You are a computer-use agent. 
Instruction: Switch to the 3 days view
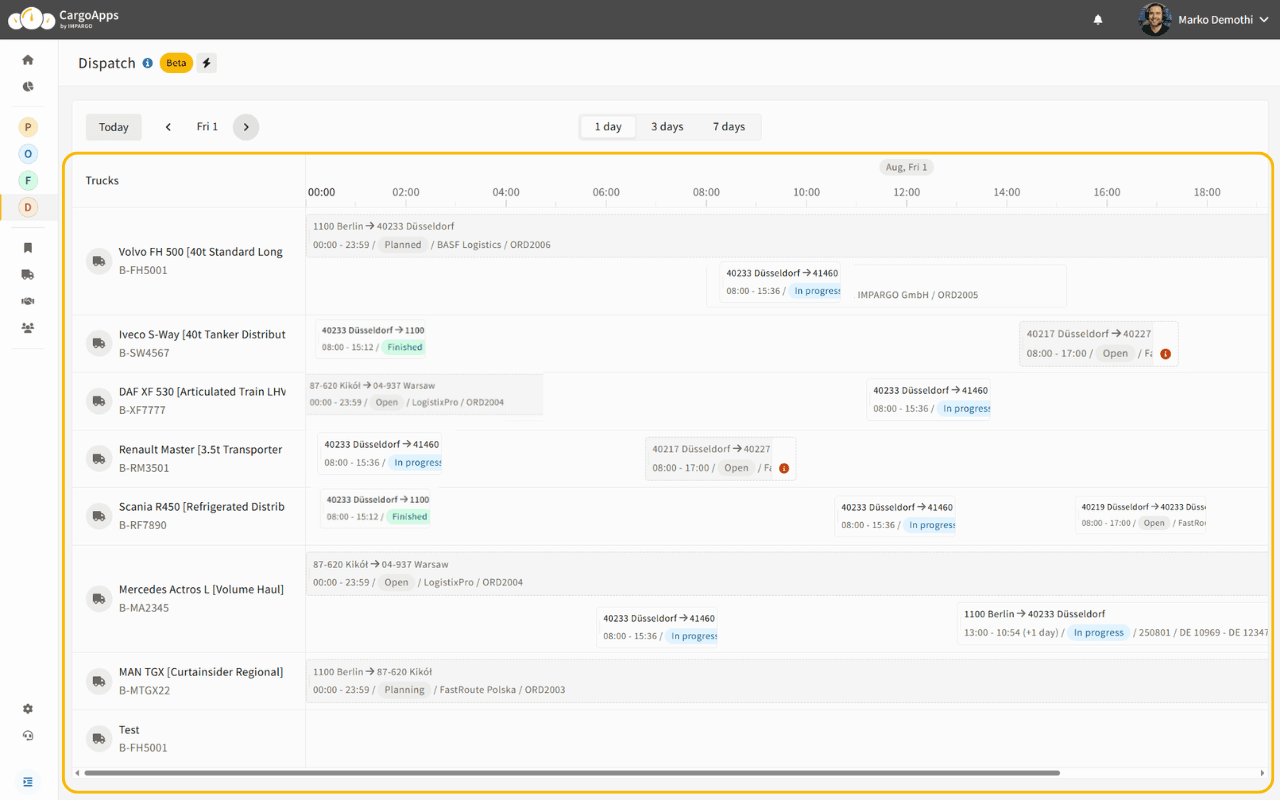click(x=667, y=126)
